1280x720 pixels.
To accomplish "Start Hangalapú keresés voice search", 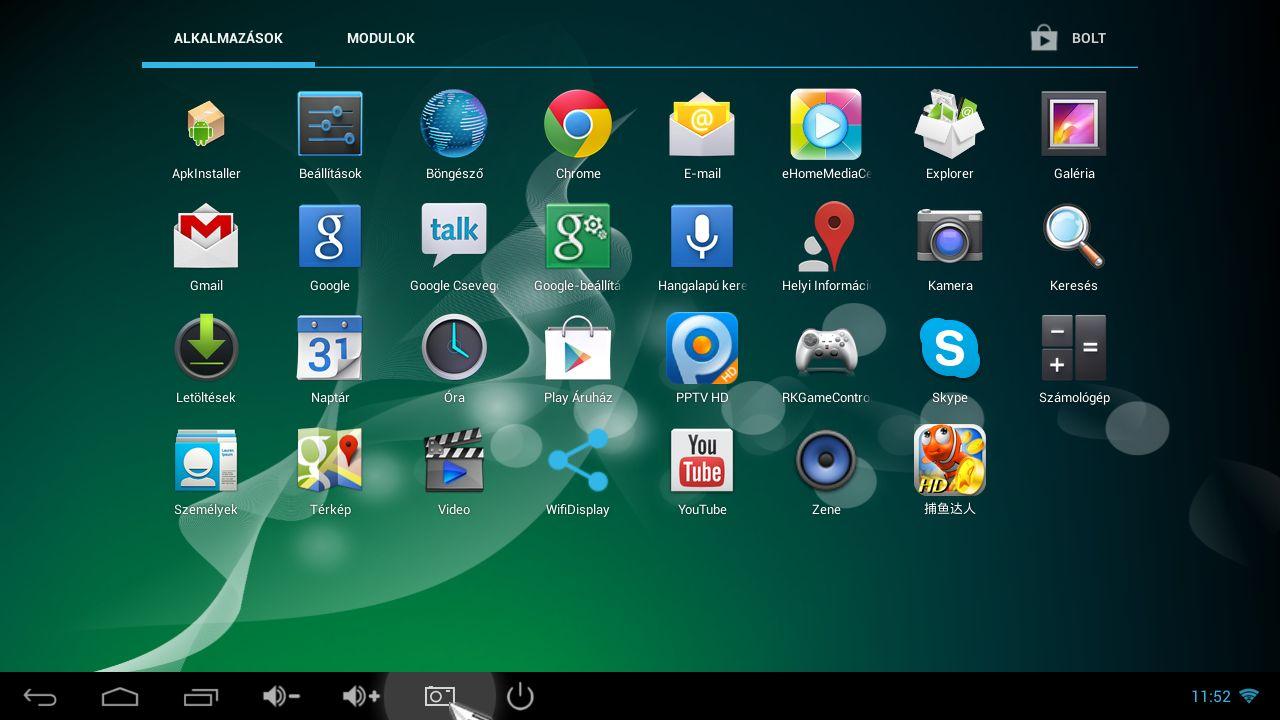I will pos(702,237).
